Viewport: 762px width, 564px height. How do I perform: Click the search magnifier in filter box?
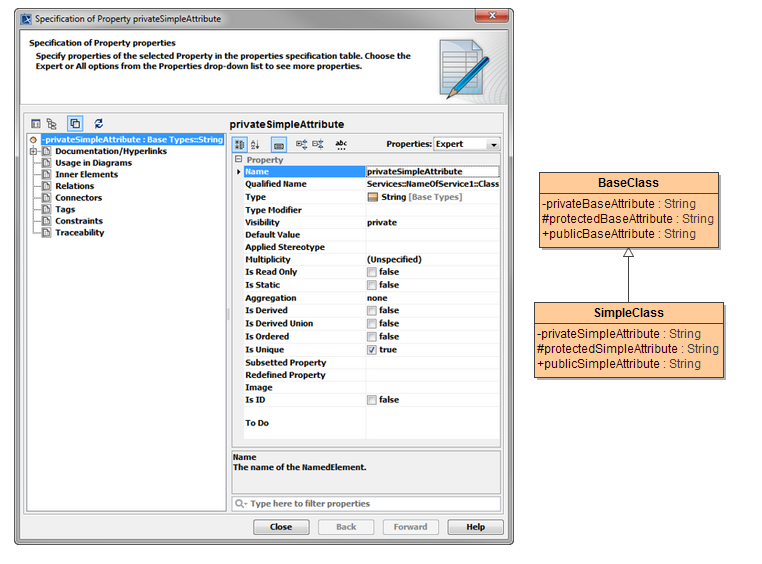point(240,504)
